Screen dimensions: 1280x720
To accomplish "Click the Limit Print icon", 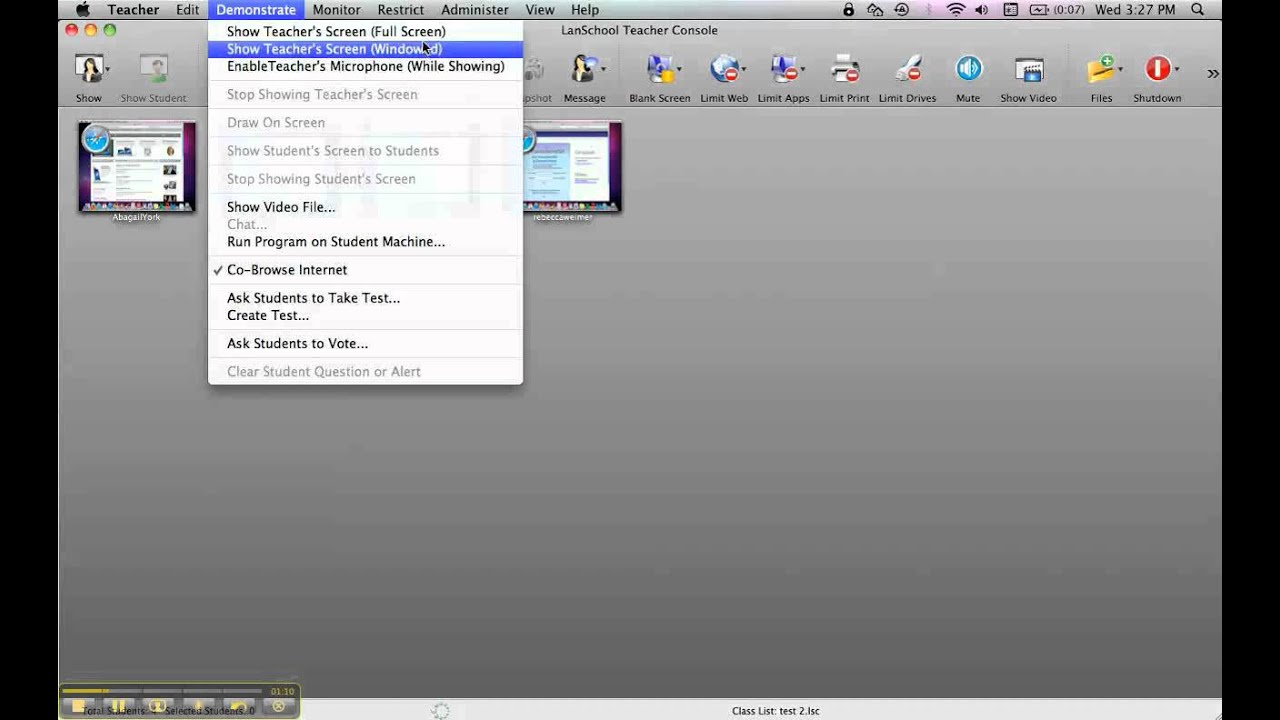I will pos(845,69).
